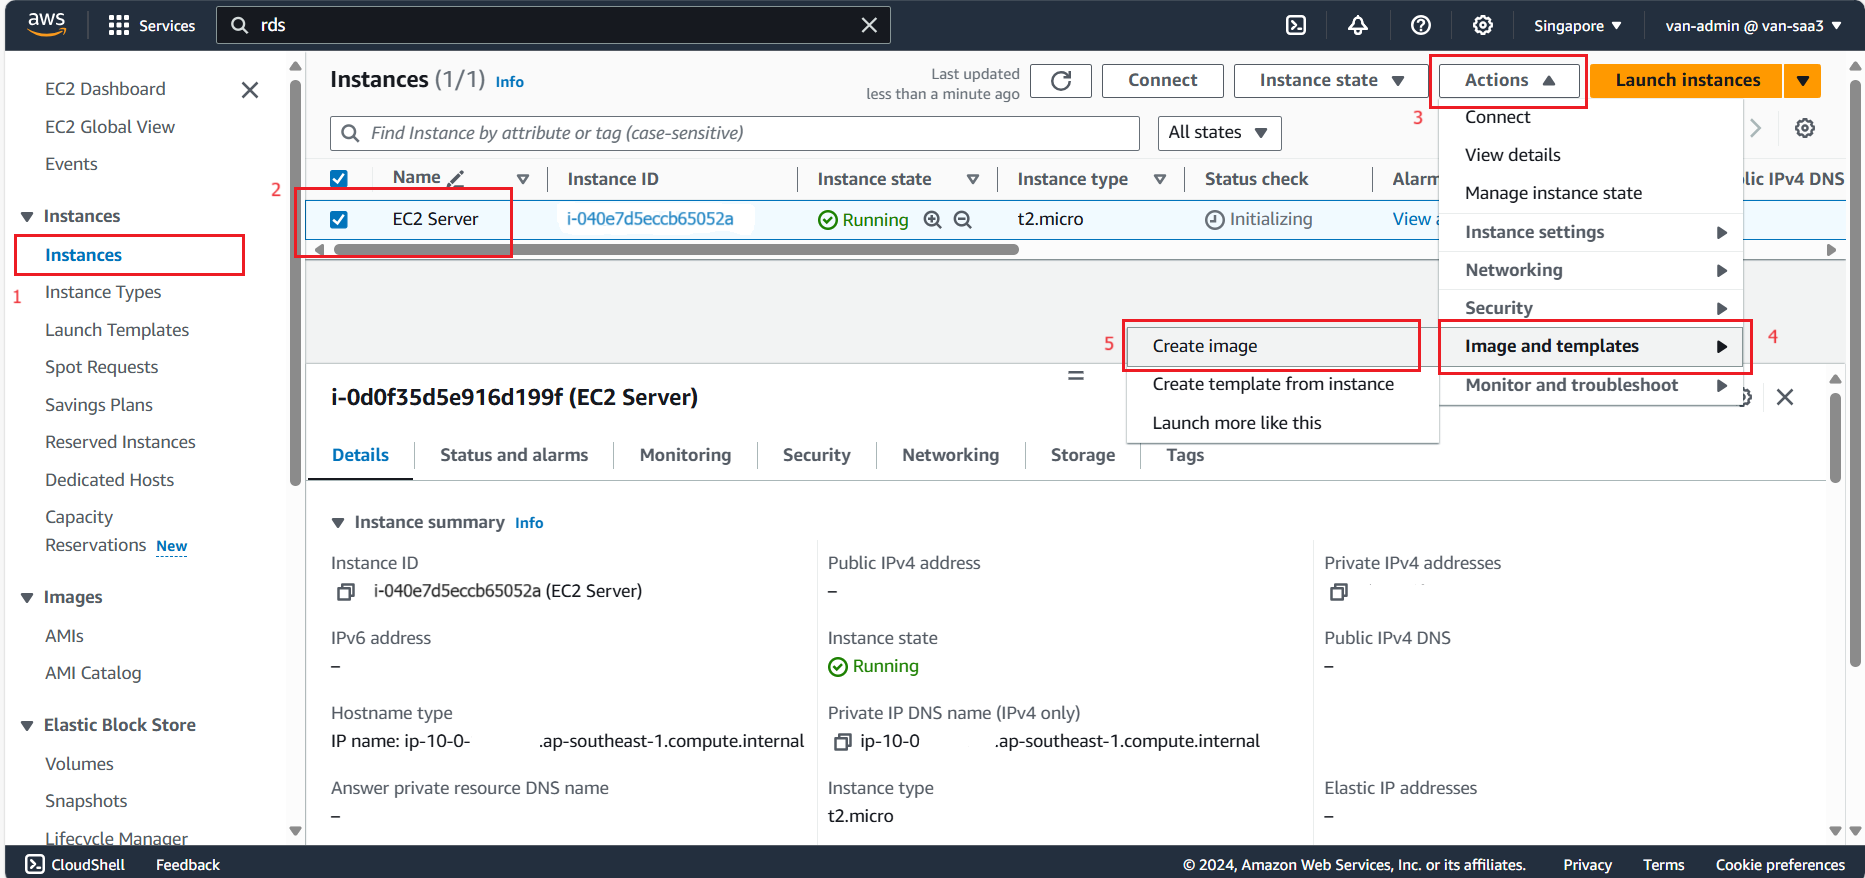Screen dimensions: 1865x878
Task: Zoom out on Running instance state
Action: [x=962, y=219]
